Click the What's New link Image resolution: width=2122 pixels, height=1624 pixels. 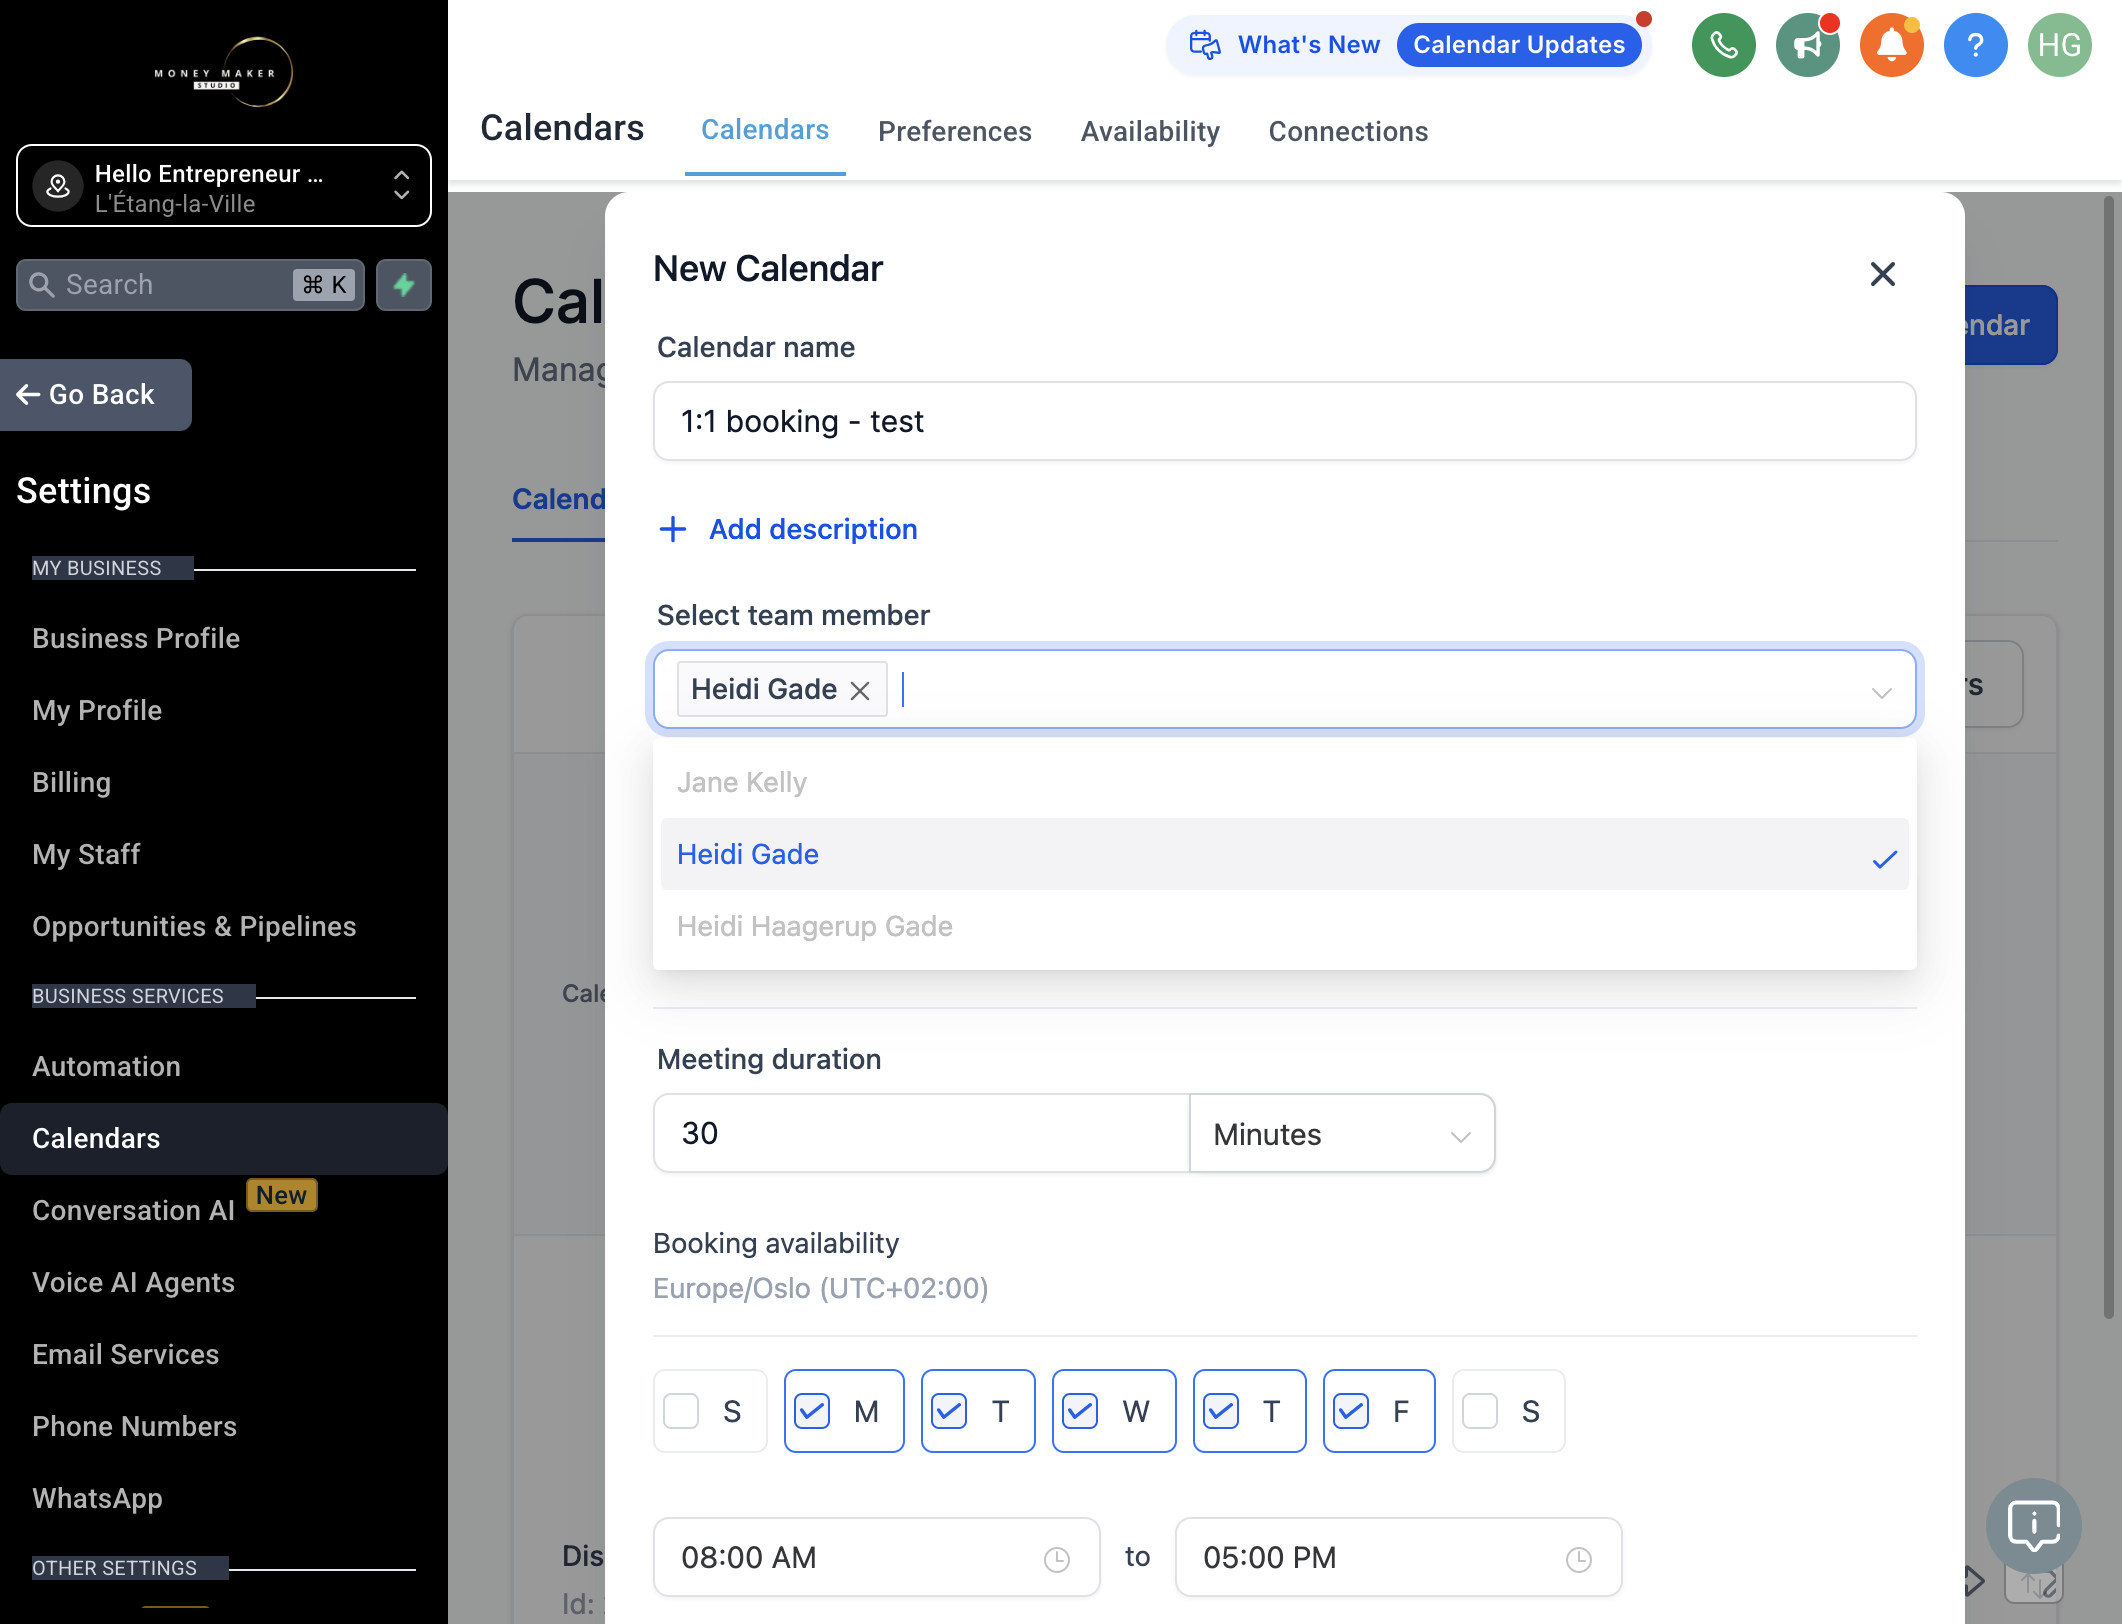1309,45
